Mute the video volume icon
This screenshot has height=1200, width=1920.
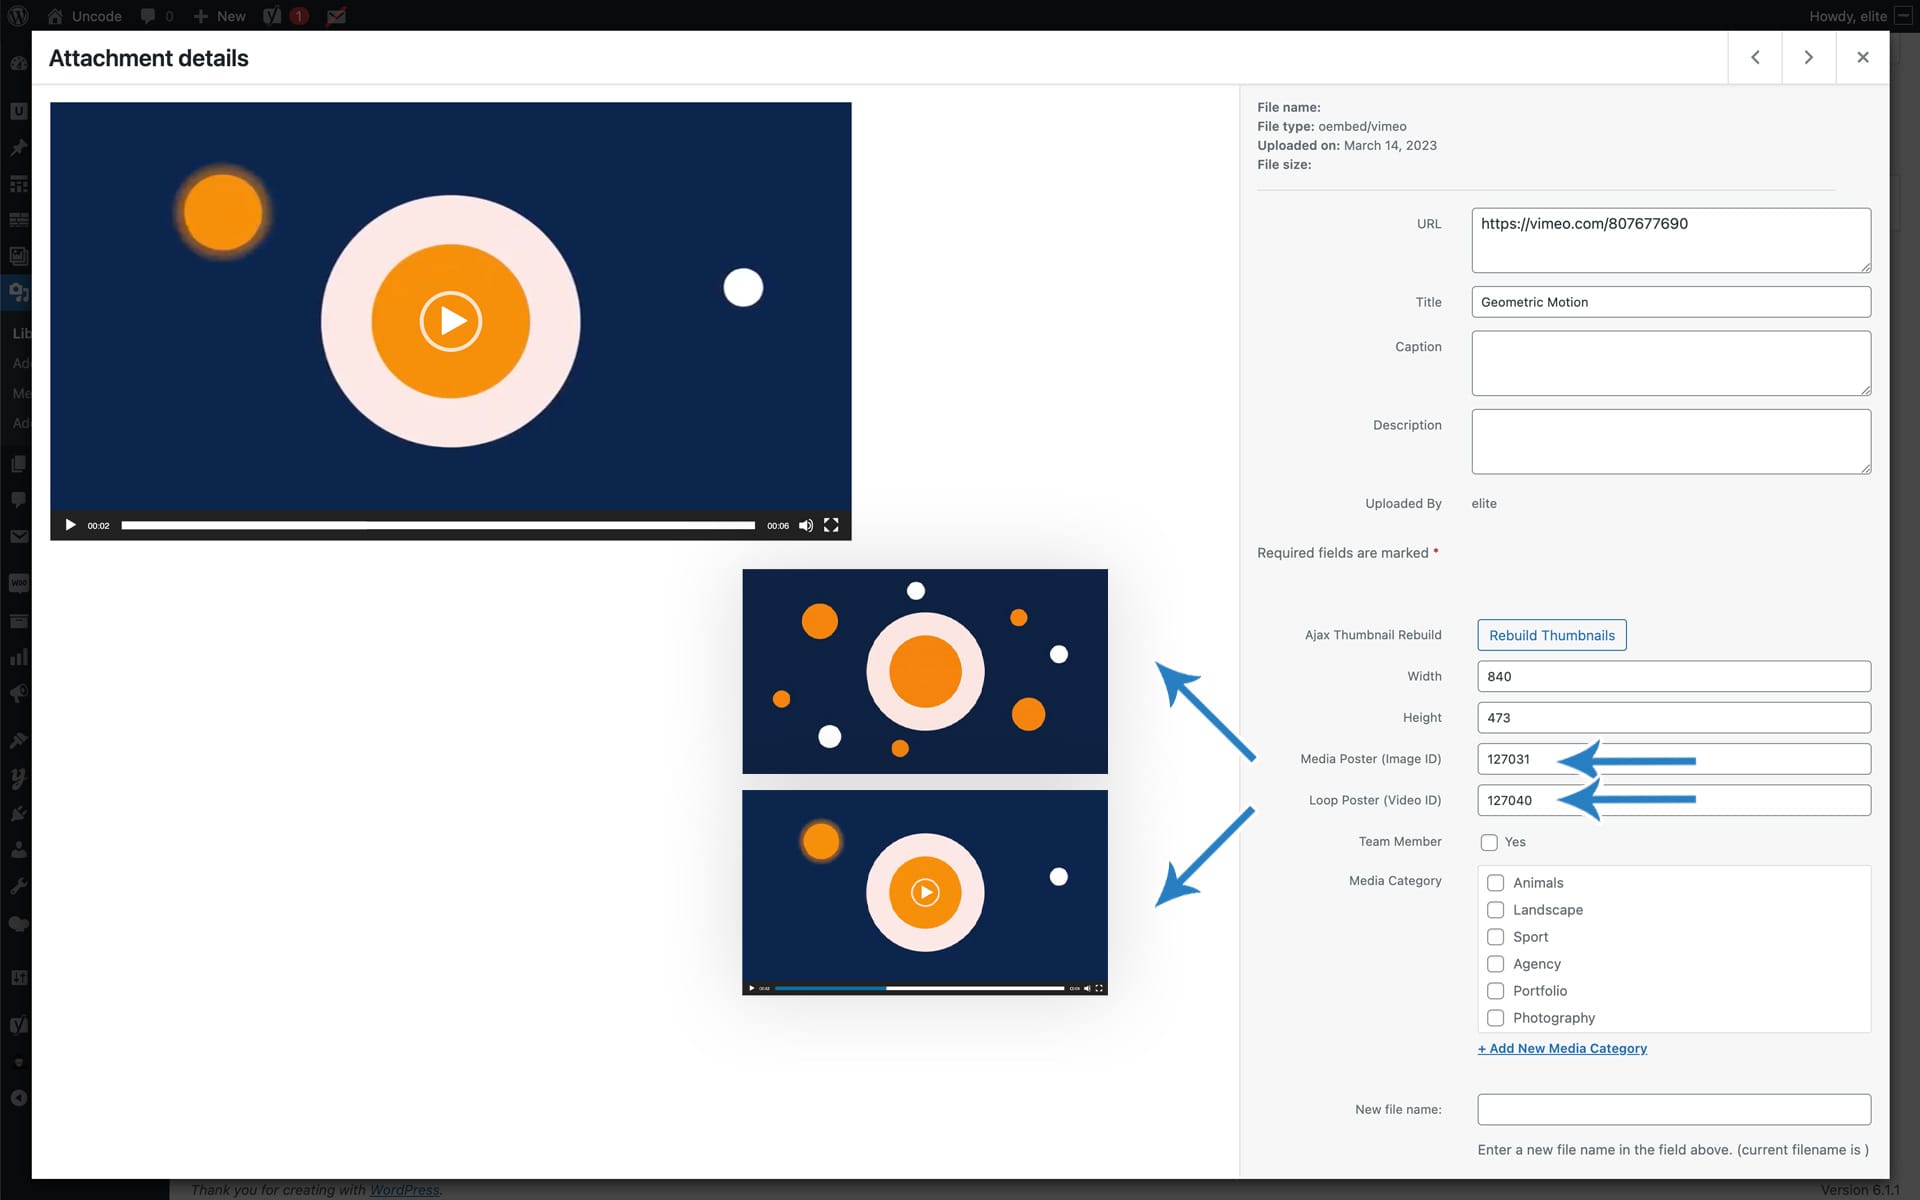[x=805, y=525]
